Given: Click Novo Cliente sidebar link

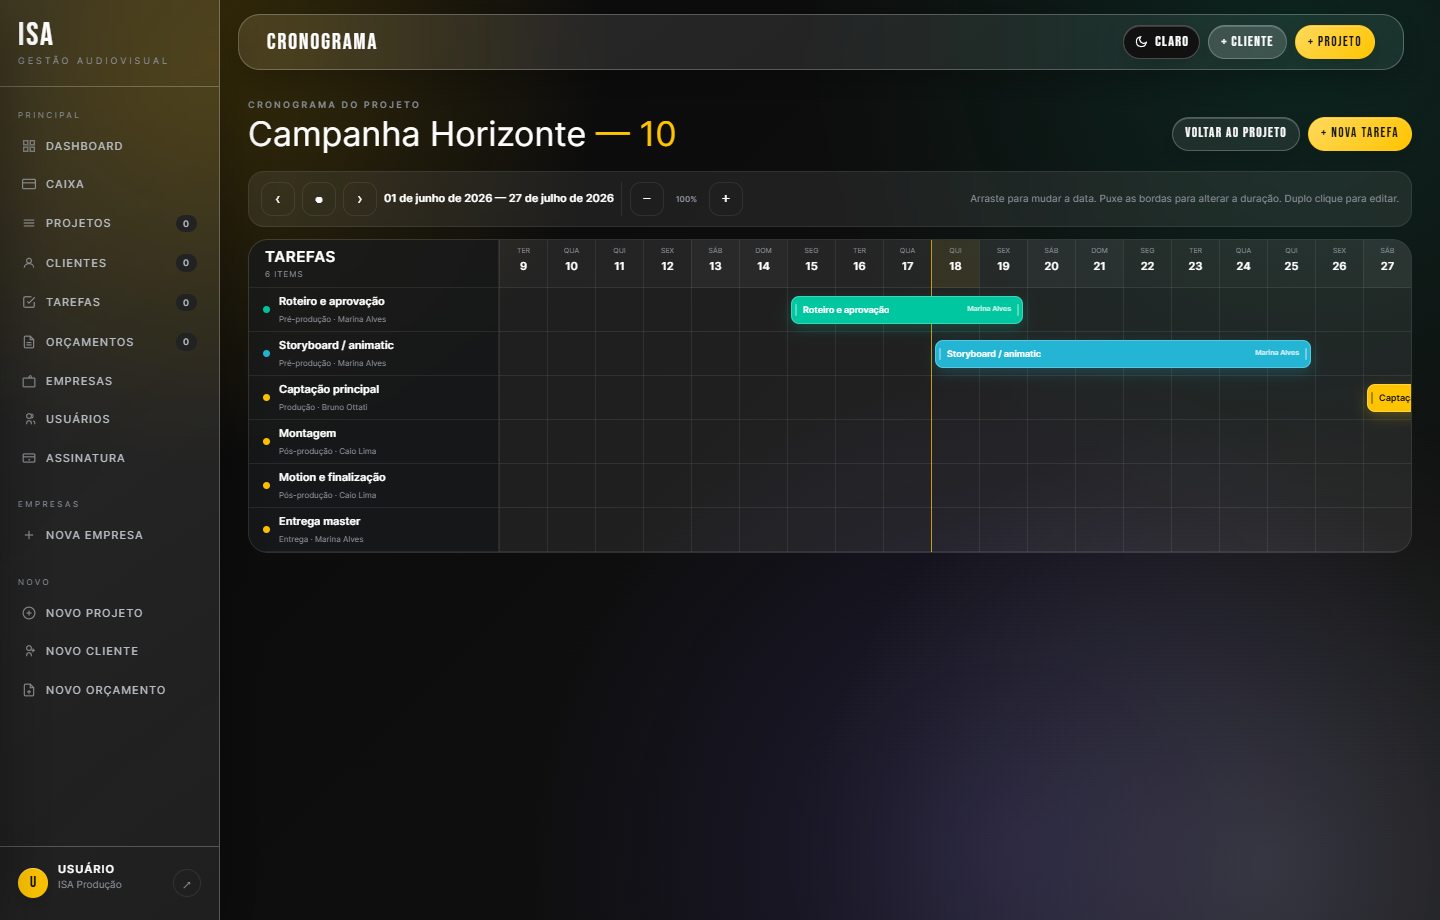Looking at the screenshot, I should tap(109, 651).
